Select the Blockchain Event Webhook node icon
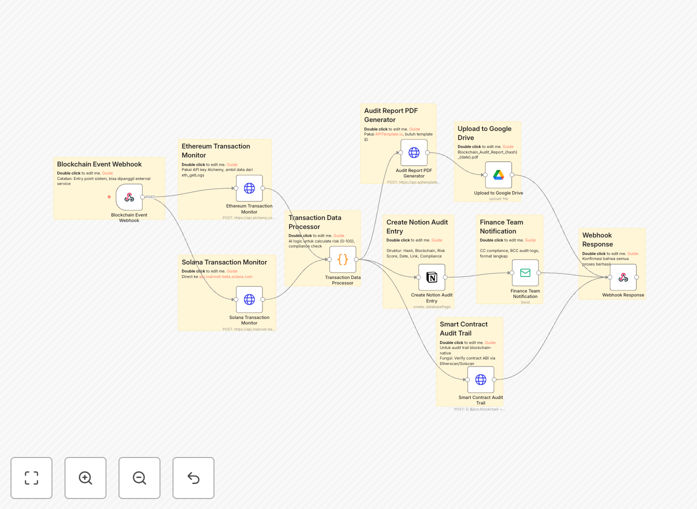This screenshot has height=509, width=697. [x=129, y=197]
